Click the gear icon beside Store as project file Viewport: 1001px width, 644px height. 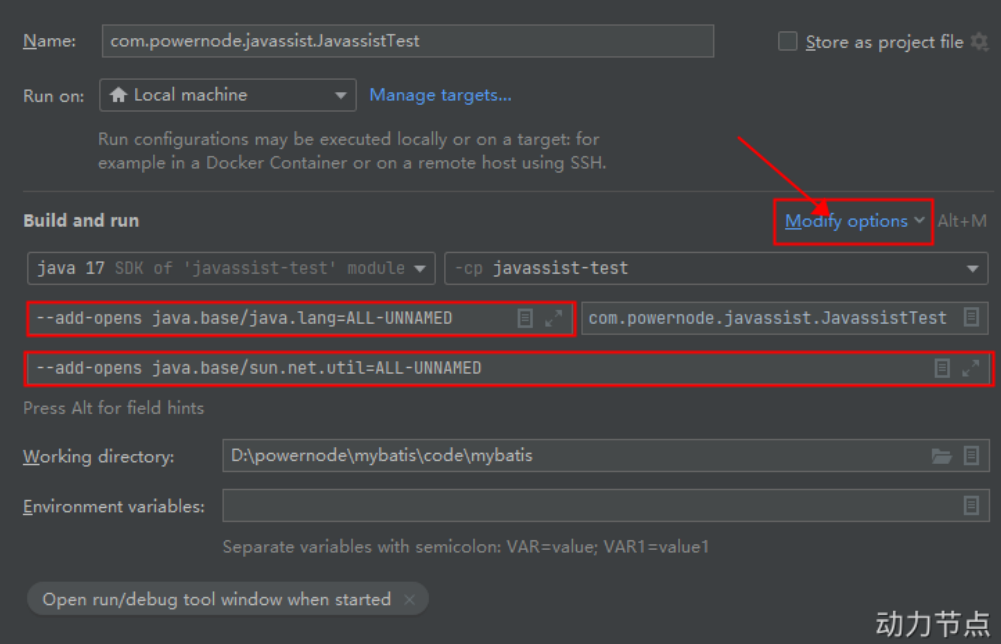[x=979, y=42]
